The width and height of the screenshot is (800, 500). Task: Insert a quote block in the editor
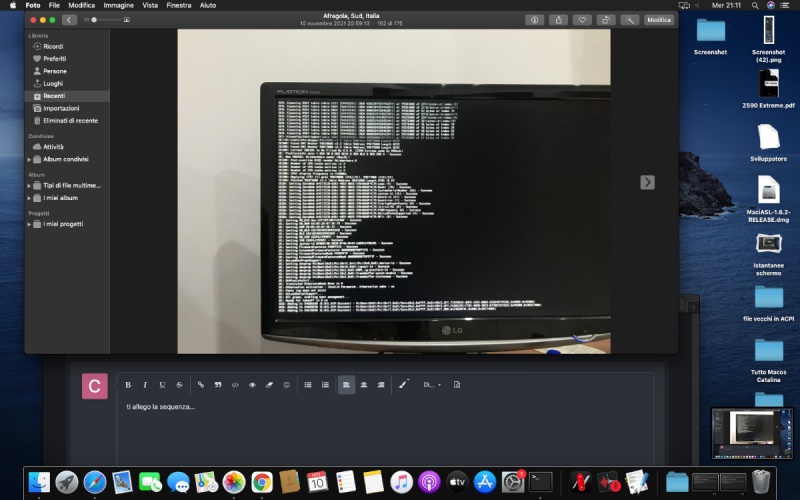218,385
